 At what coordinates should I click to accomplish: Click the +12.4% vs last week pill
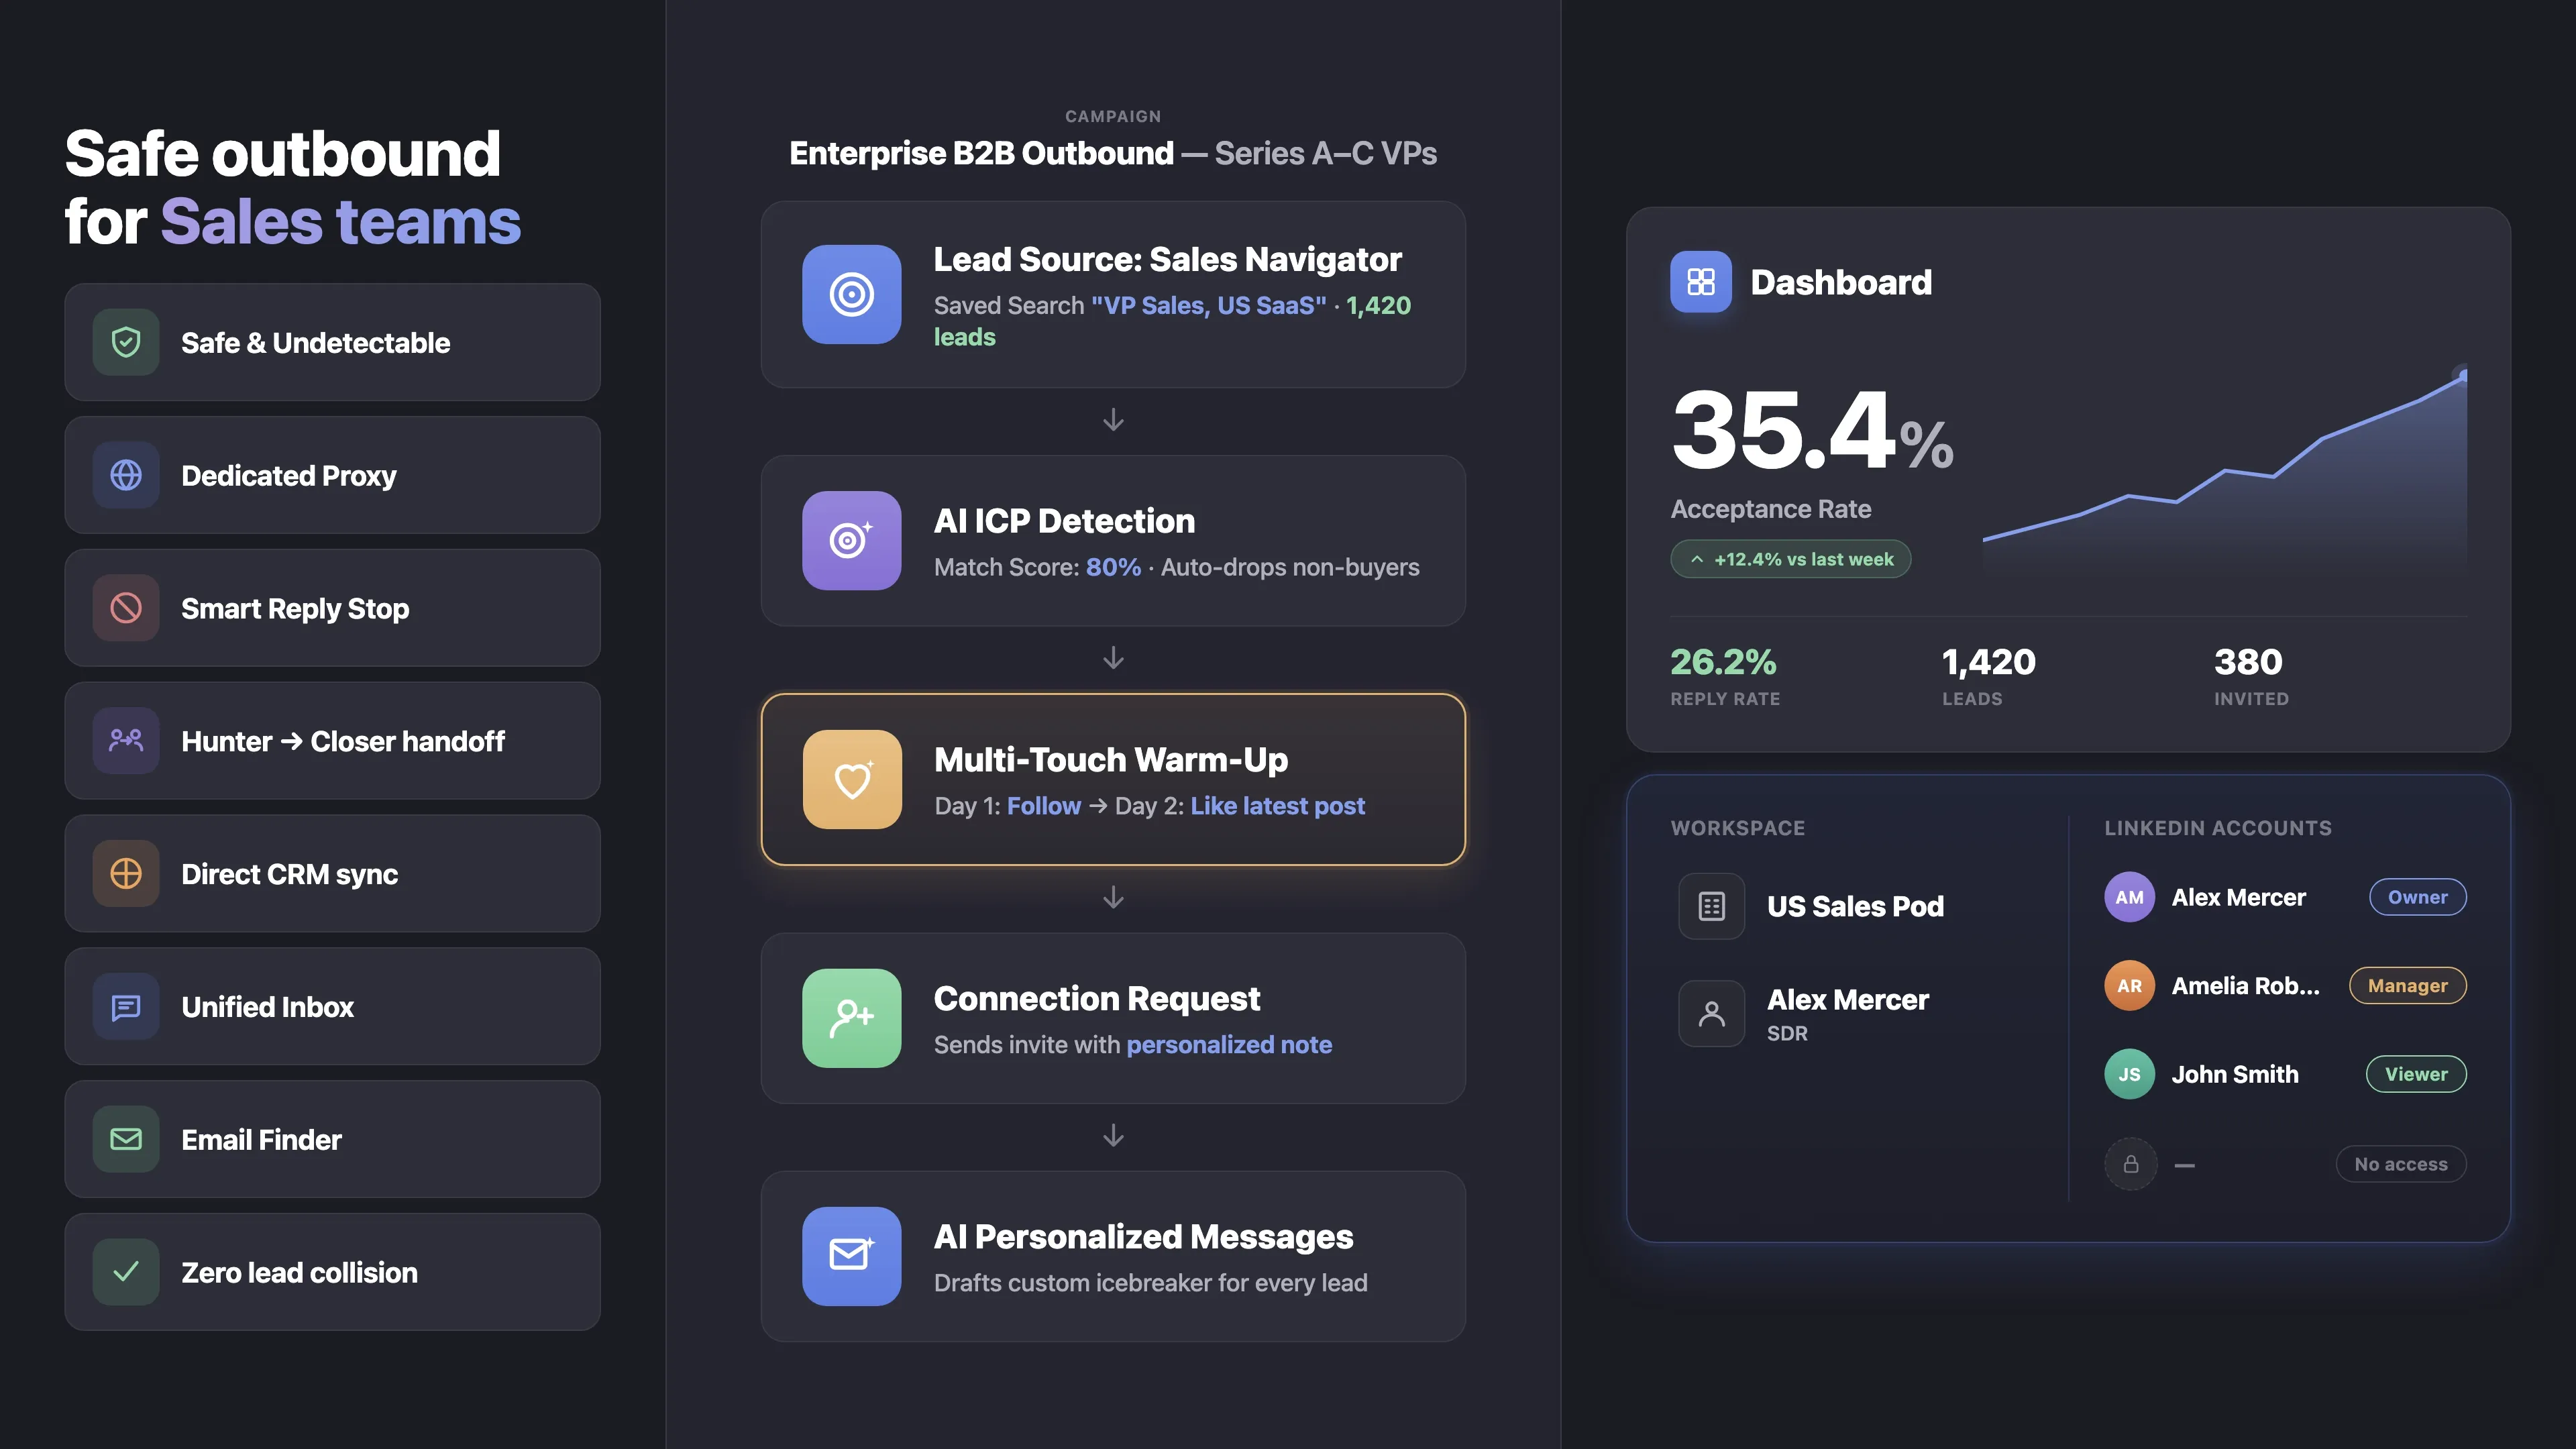1791,560
